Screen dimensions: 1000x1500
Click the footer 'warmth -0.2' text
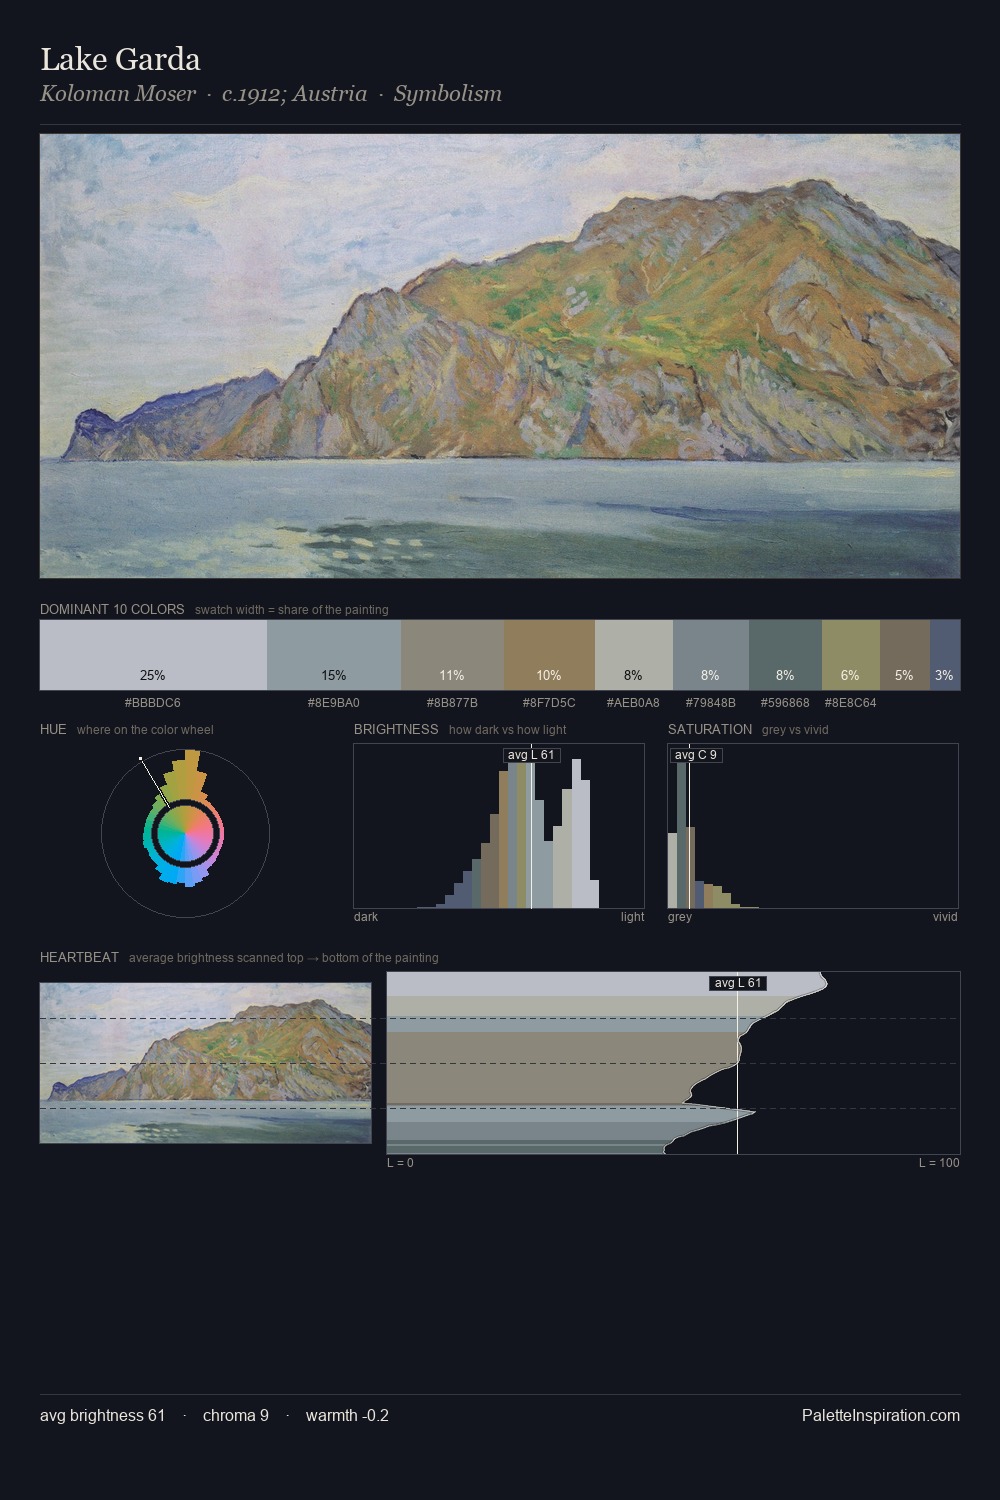[x=347, y=1415]
